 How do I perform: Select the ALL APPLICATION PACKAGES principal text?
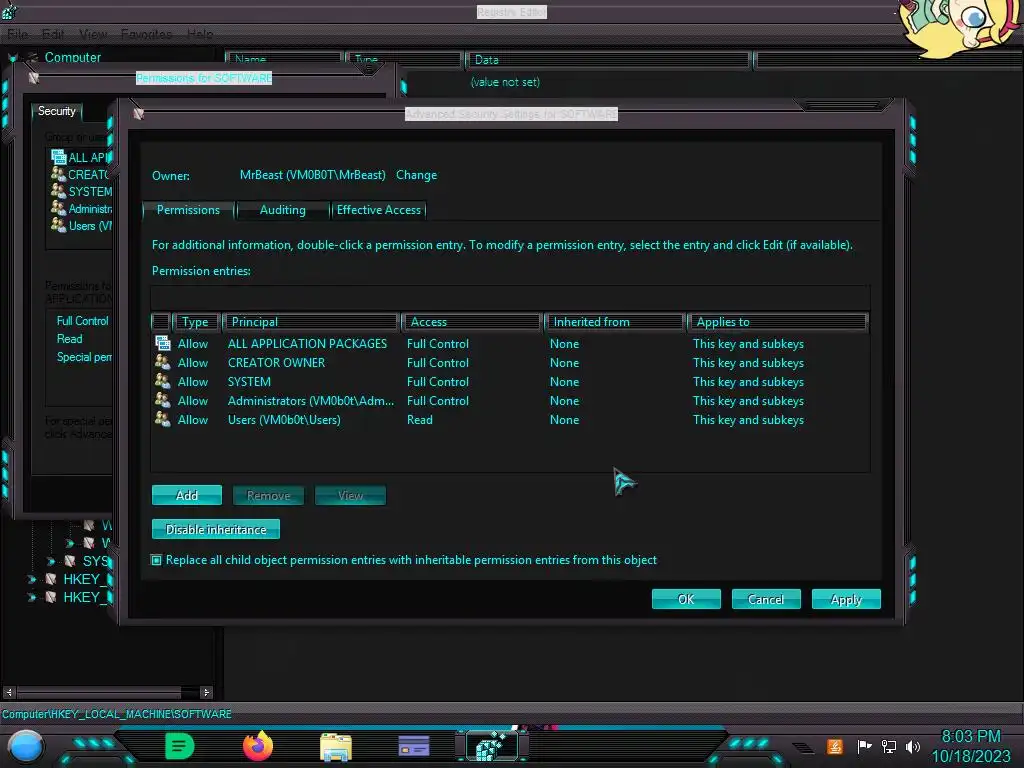click(x=307, y=344)
